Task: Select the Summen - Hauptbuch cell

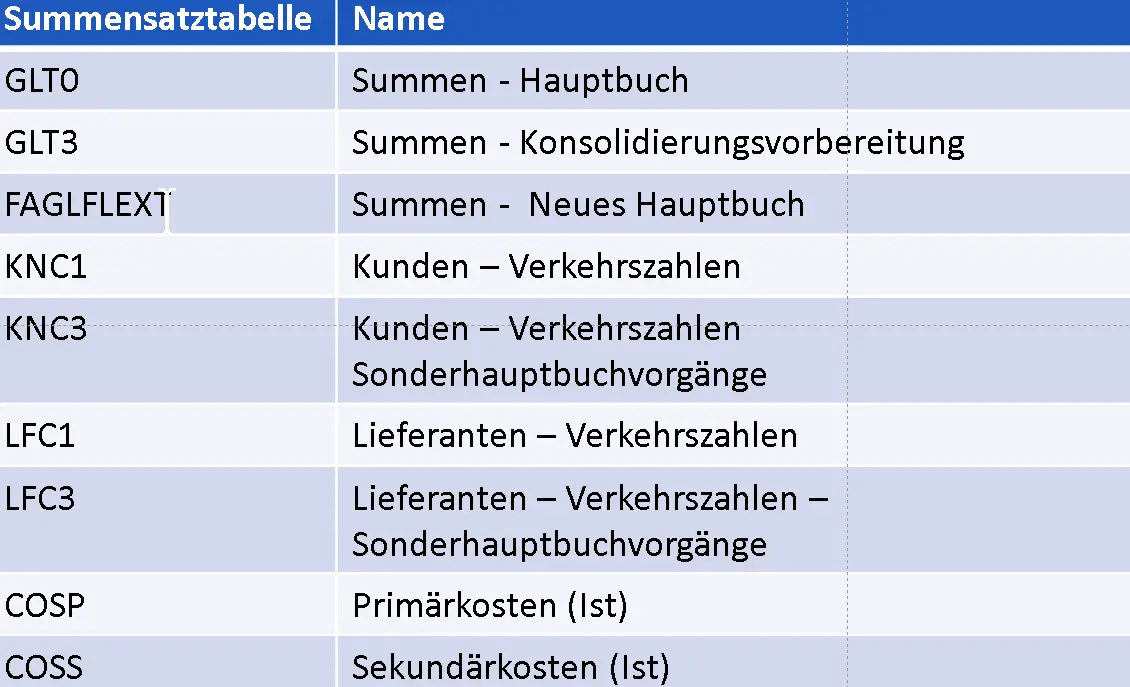Action: (x=520, y=80)
